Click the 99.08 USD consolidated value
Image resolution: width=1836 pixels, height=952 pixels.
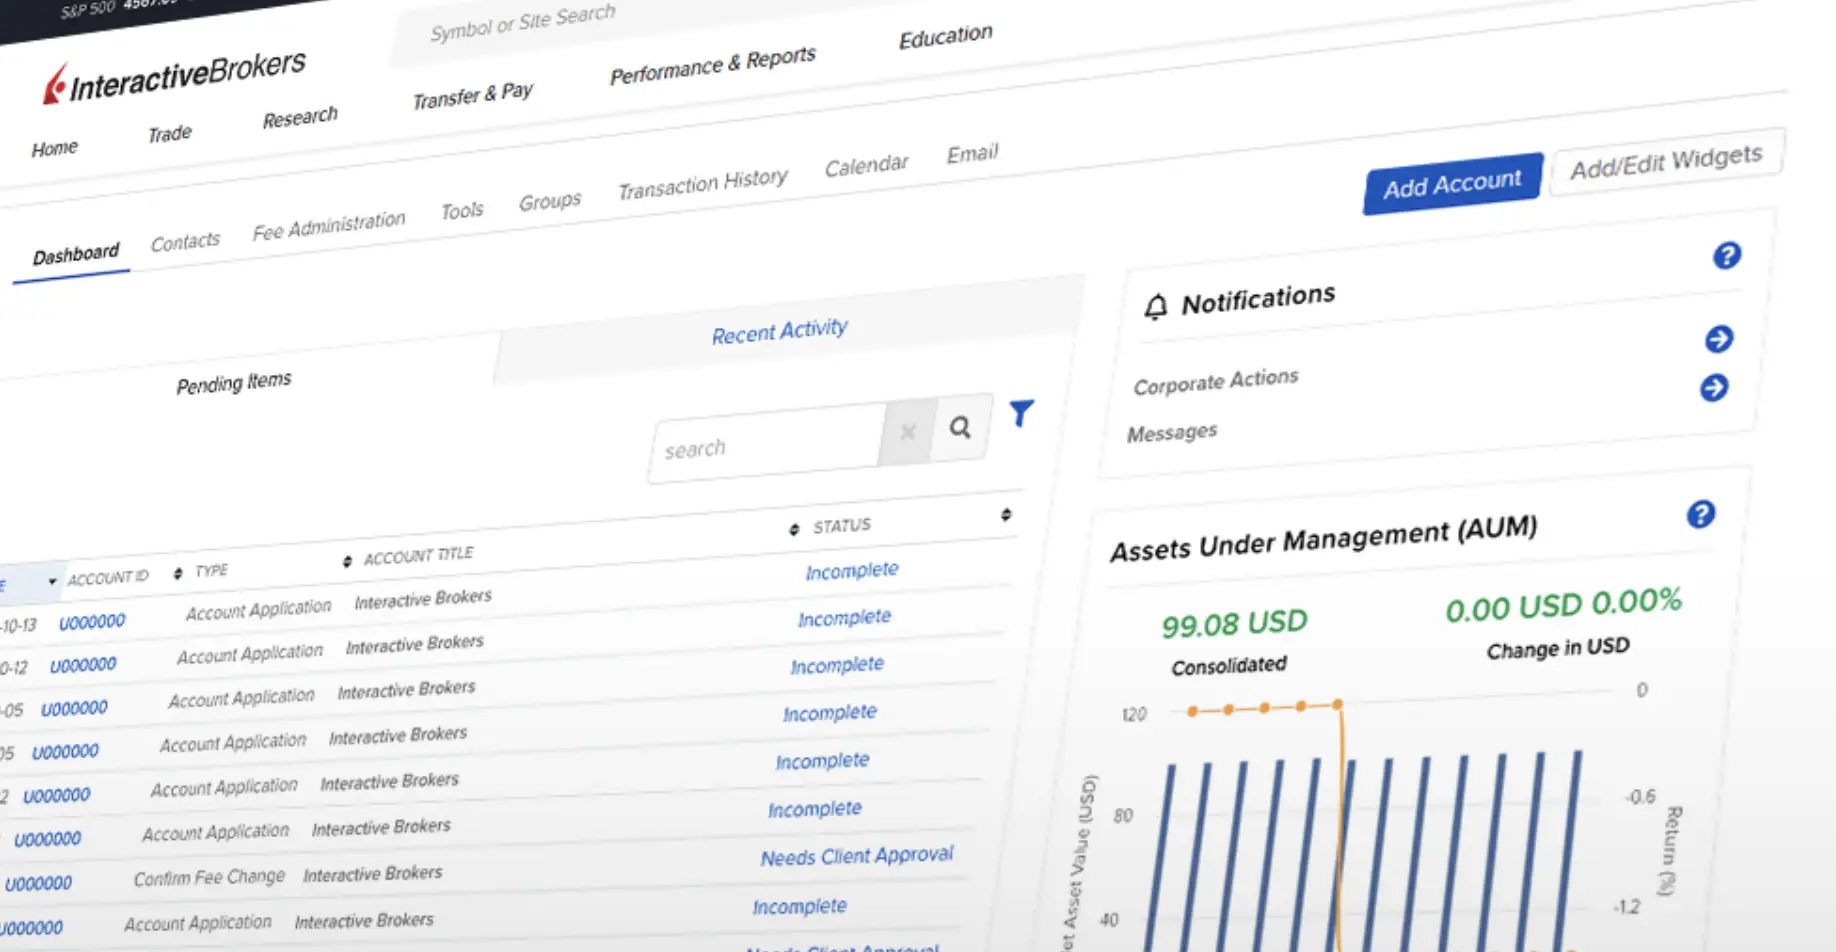click(1234, 624)
